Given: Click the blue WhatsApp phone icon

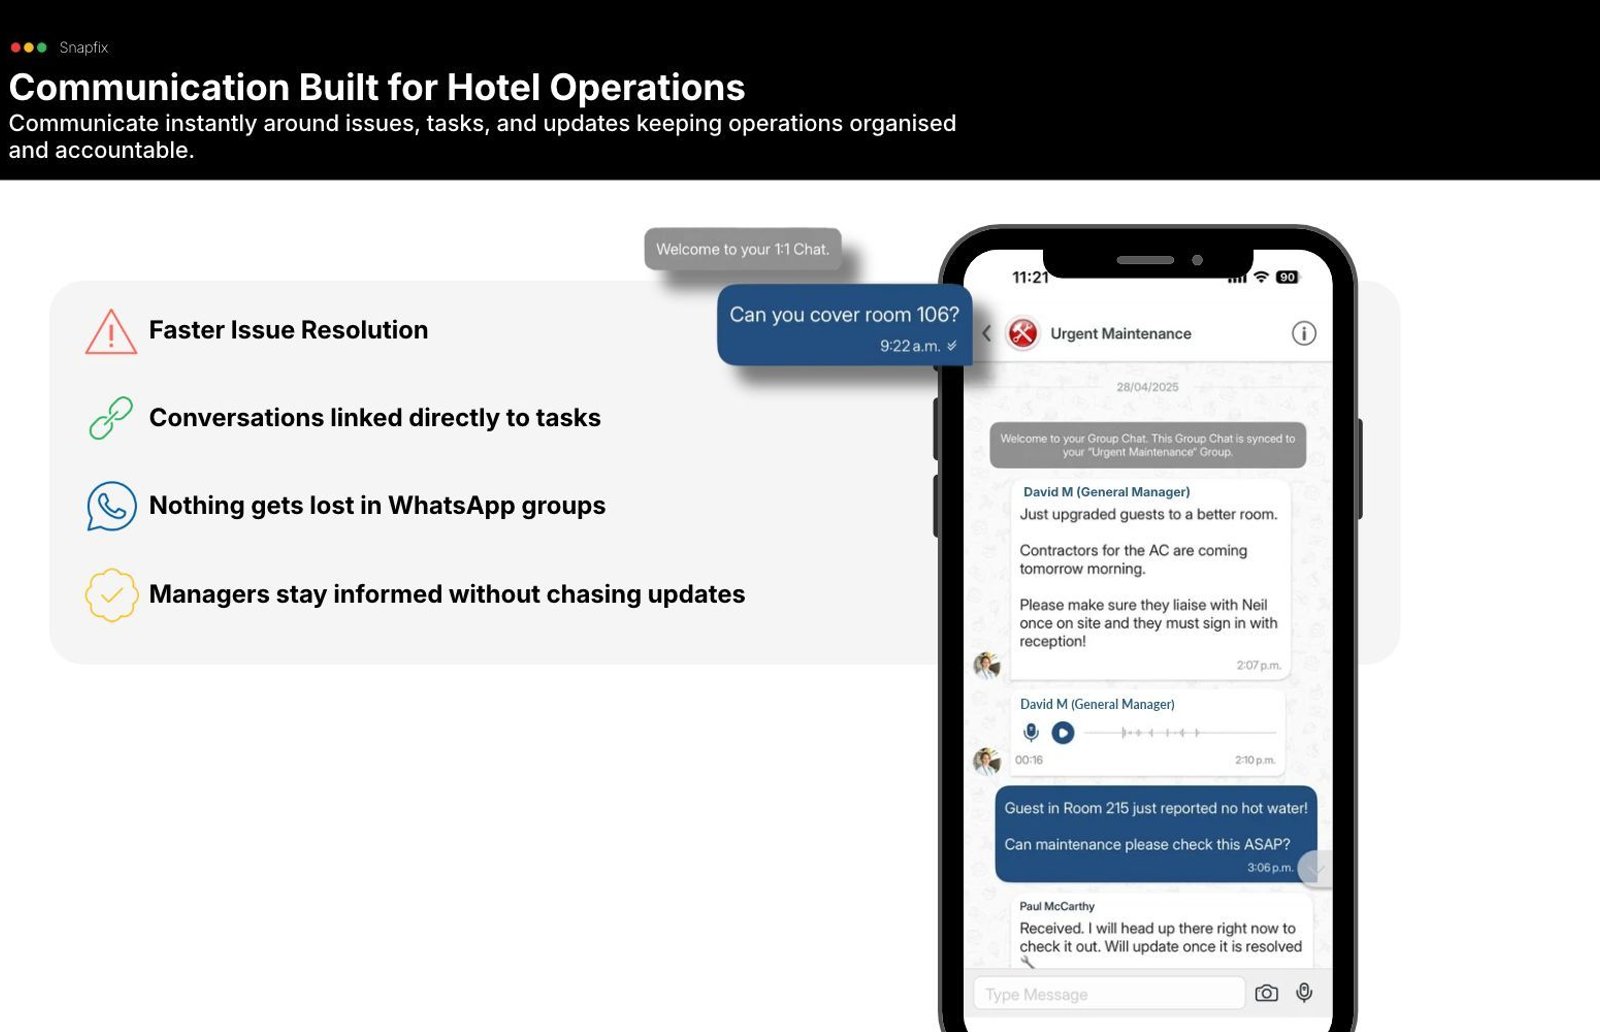Looking at the screenshot, I should pyautogui.click(x=111, y=506).
